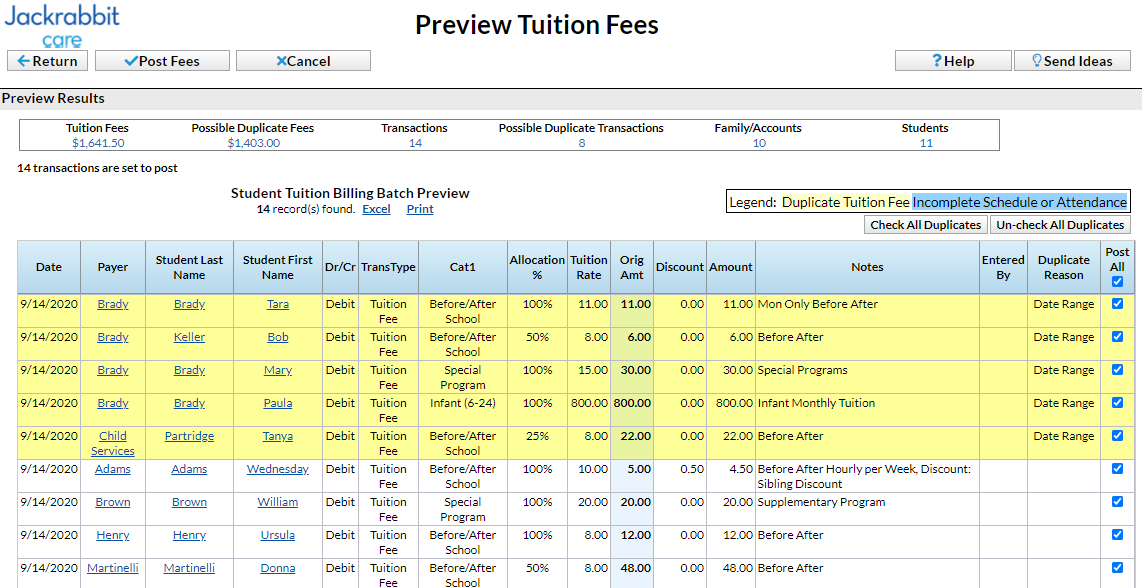Open student first name Mary
This screenshot has width=1142, height=588.
pyautogui.click(x=277, y=370)
